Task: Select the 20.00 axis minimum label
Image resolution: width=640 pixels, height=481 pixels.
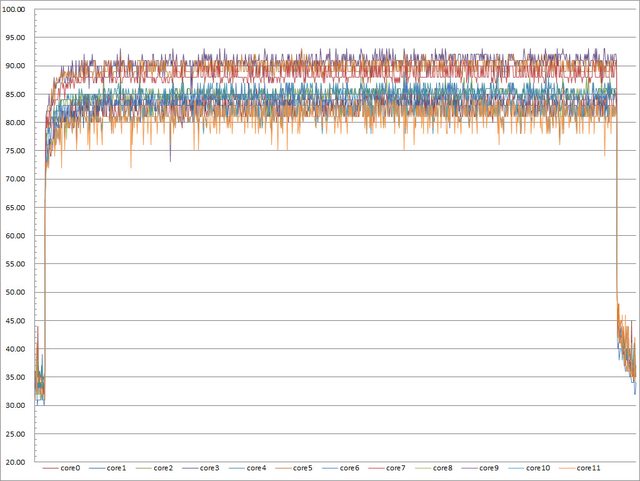Action: (x=18, y=462)
